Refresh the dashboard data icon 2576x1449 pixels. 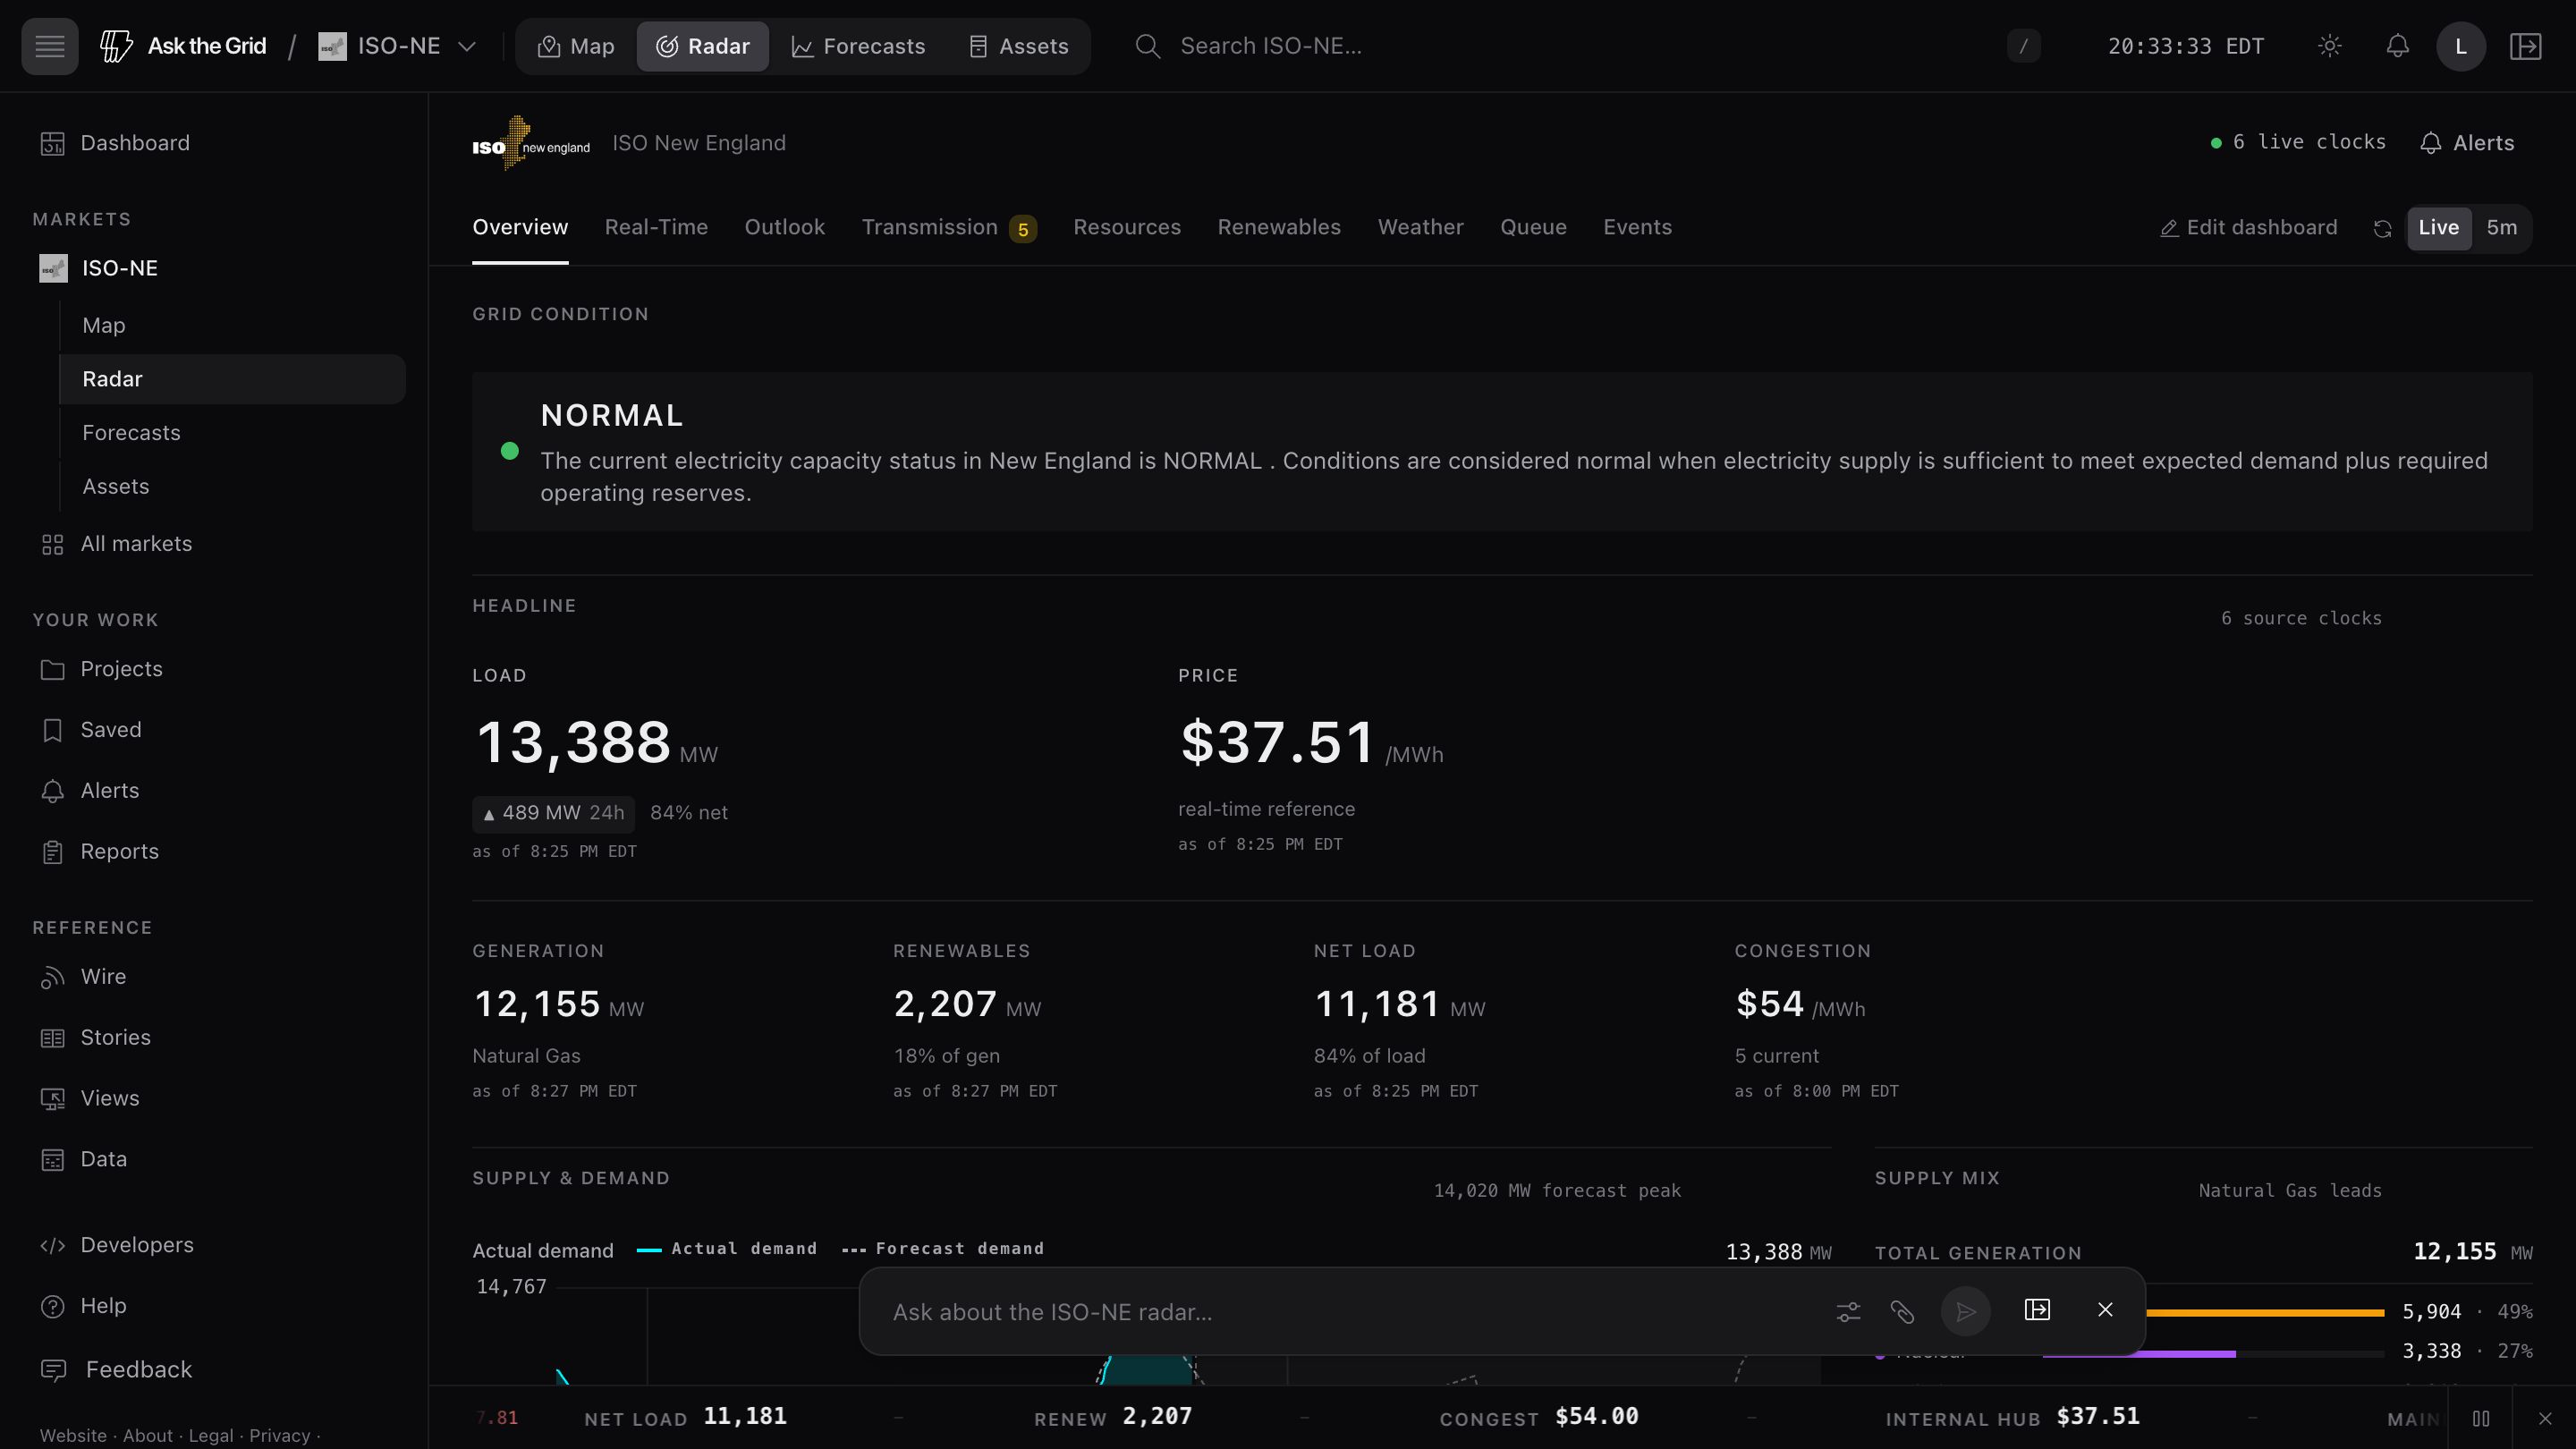tap(2382, 229)
